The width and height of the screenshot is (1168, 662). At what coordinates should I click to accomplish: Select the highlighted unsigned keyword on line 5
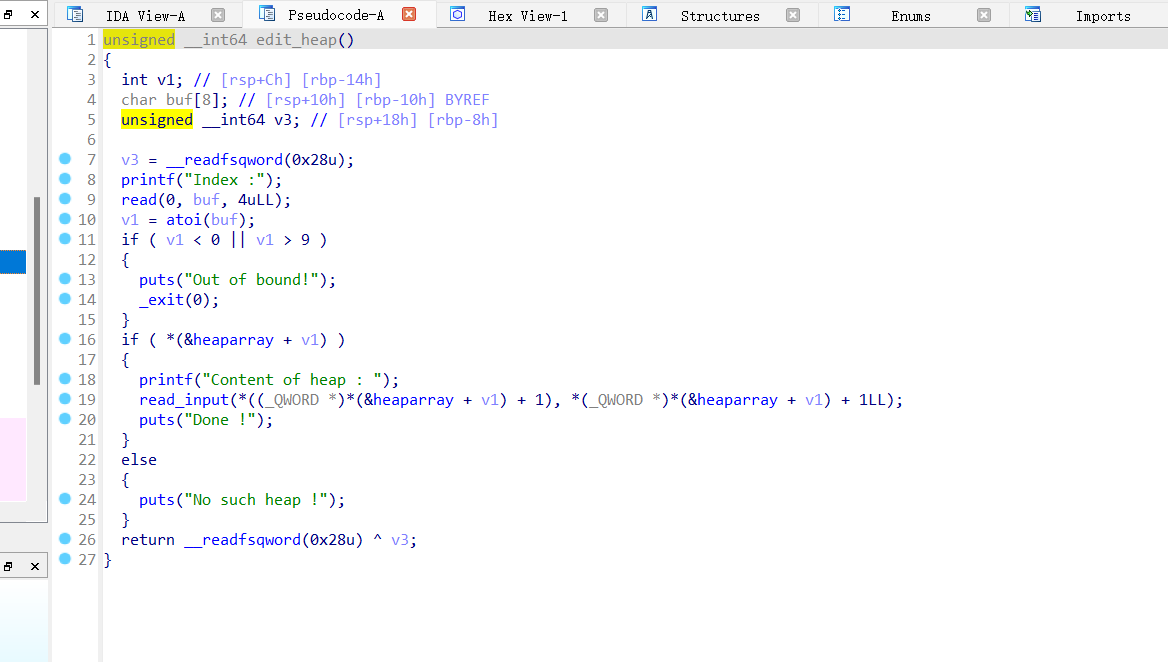tap(157, 120)
